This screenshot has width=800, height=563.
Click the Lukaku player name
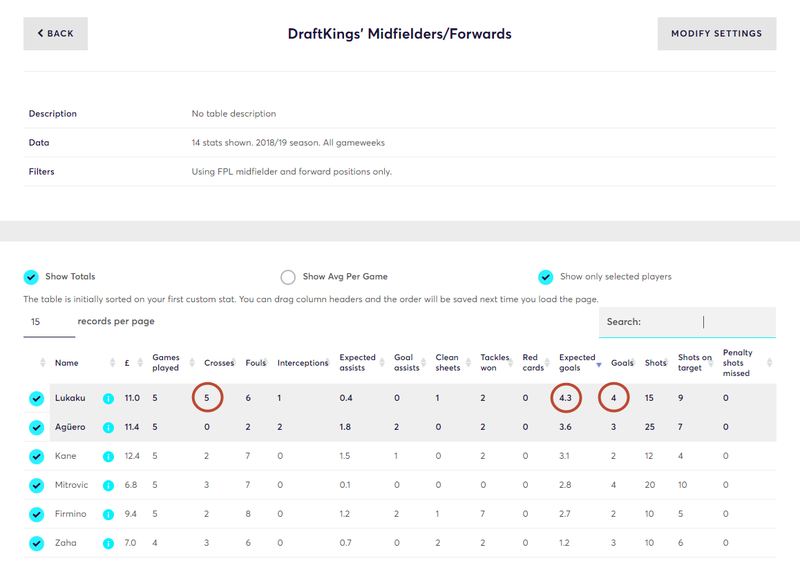tap(70, 398)
